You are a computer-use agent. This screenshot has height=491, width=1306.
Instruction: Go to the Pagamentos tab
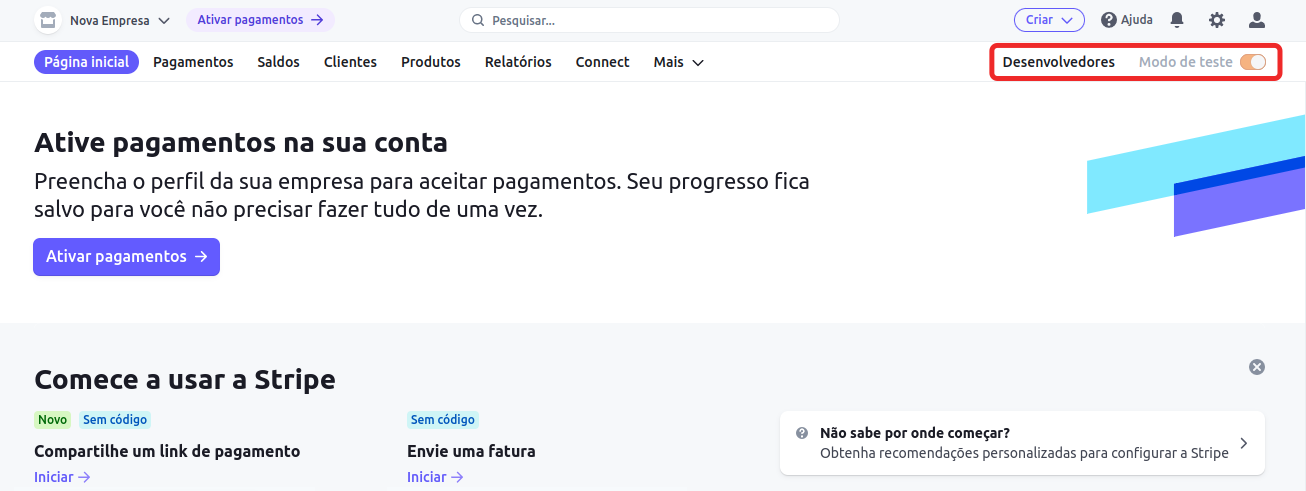tap(193, 62)
